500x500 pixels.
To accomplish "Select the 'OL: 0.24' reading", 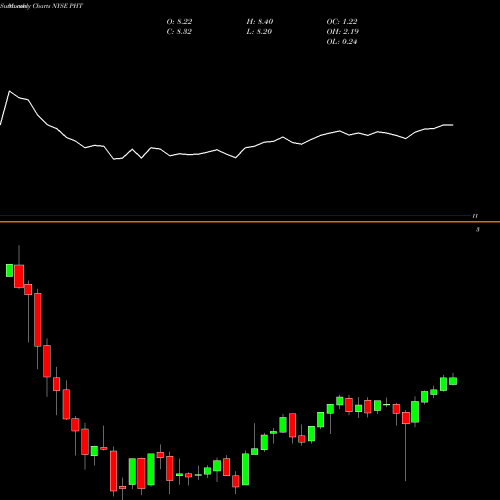I will tap(342, 42).
